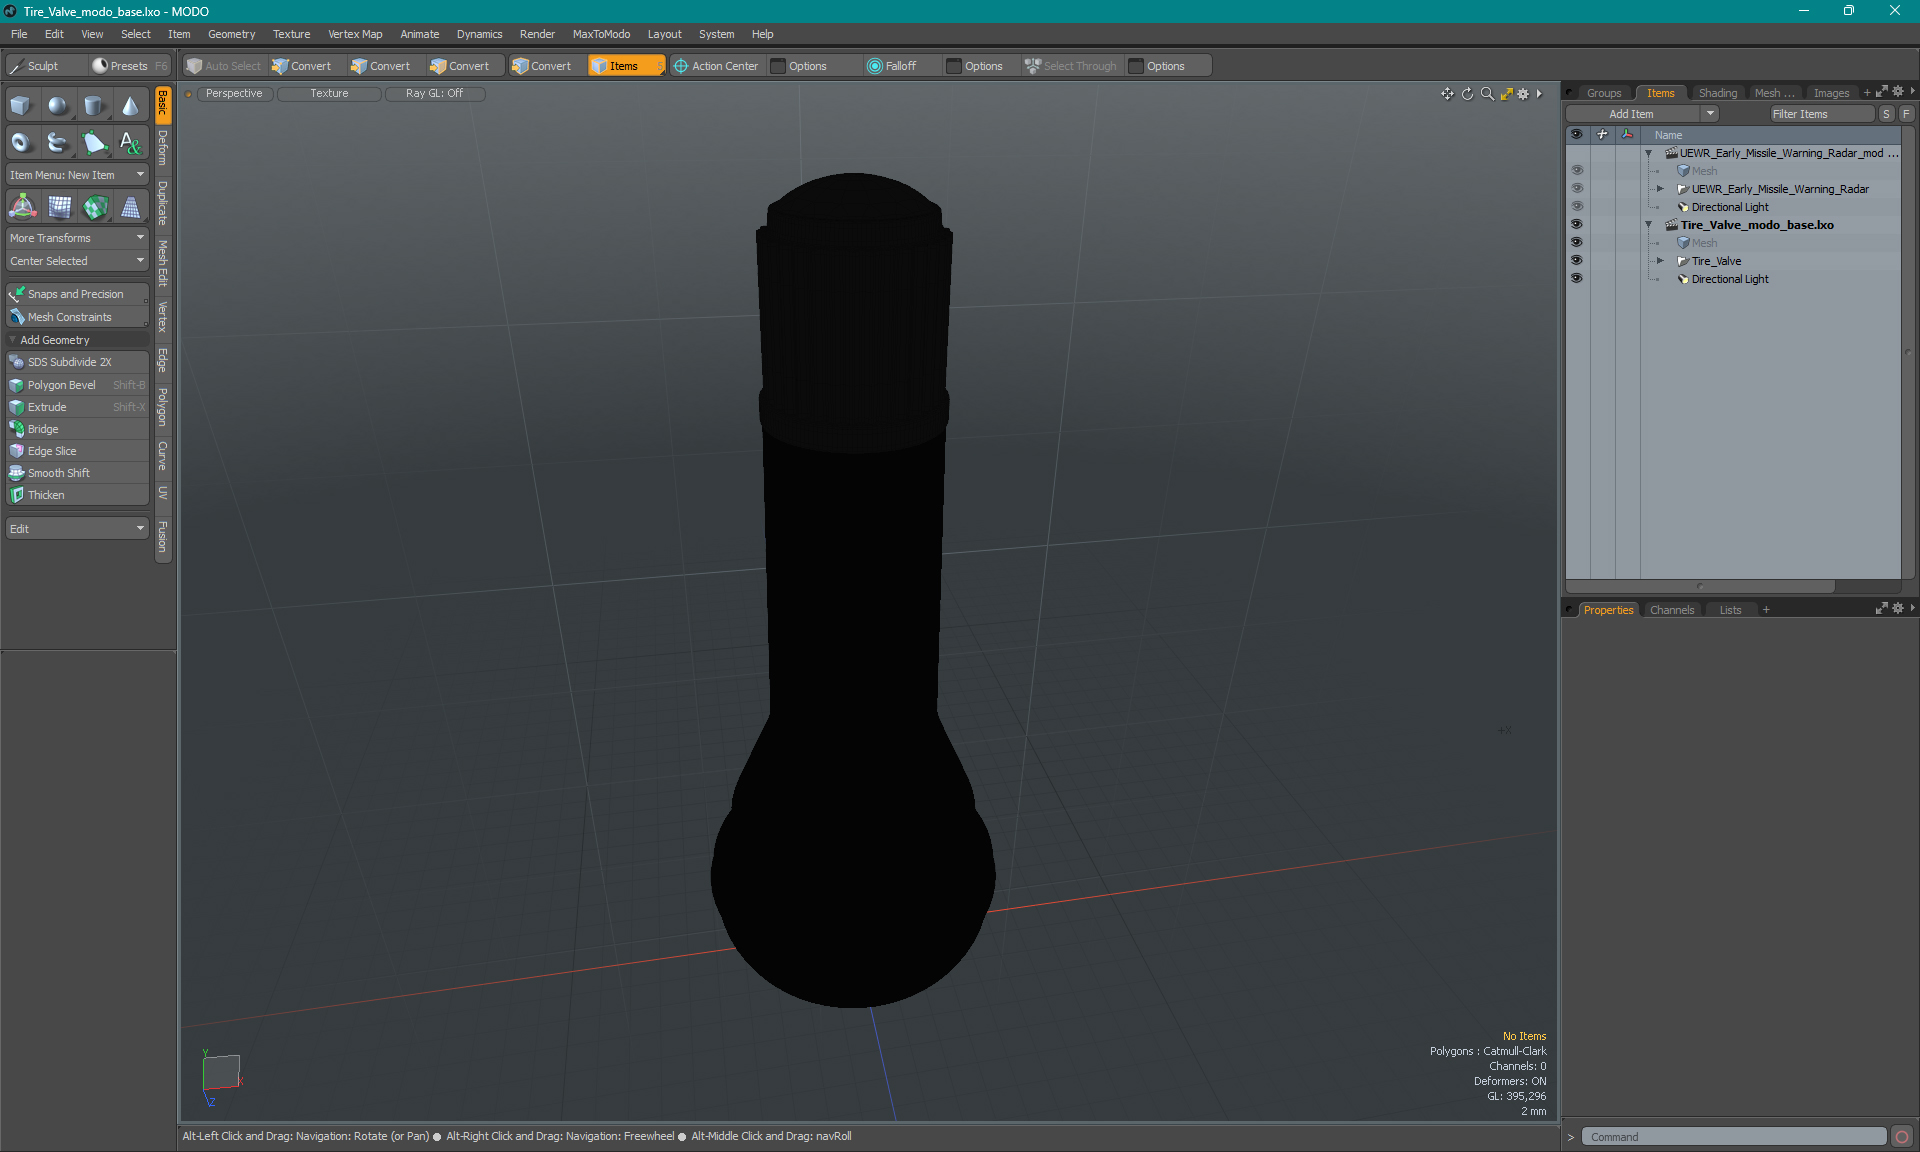Click the viewport zoom magnifier icon
Image resolution: width=1920 pixels, height=1152 pixels.
pyautogui.click(x=1487, y=94)
